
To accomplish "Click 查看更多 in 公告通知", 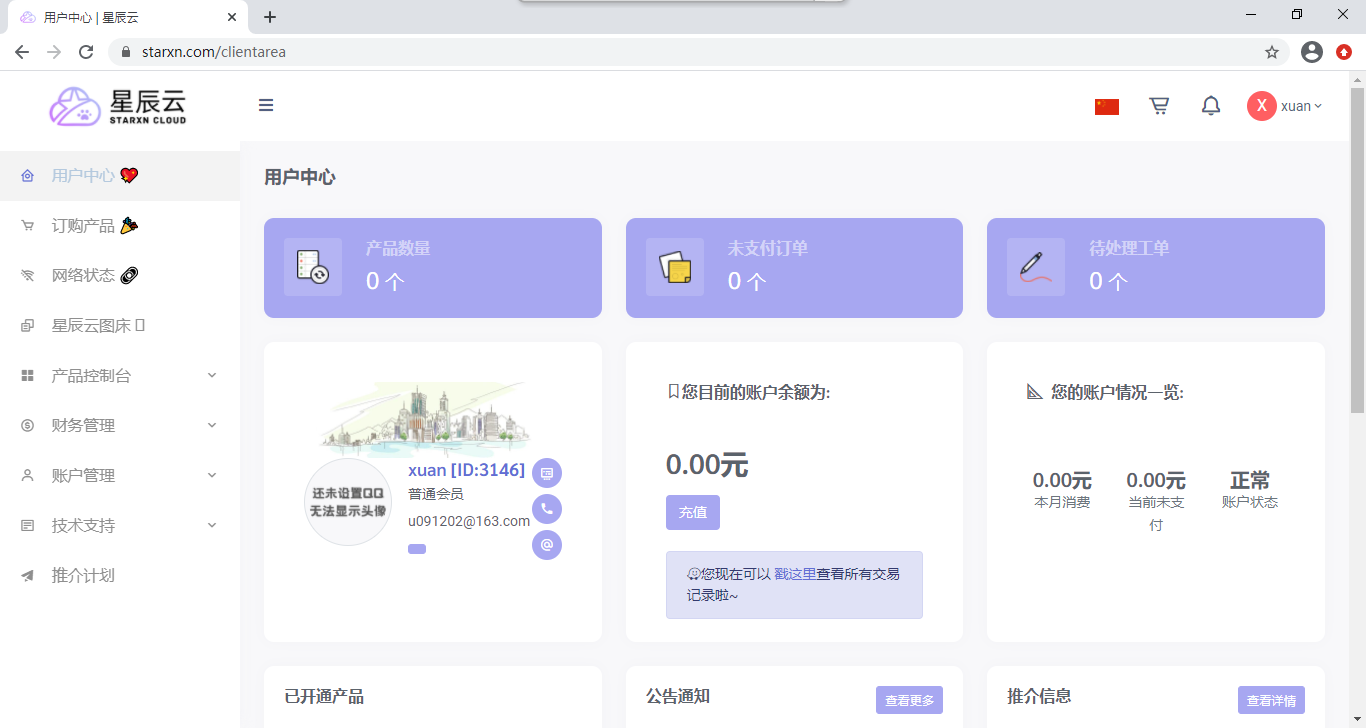I will coord(909,700).
